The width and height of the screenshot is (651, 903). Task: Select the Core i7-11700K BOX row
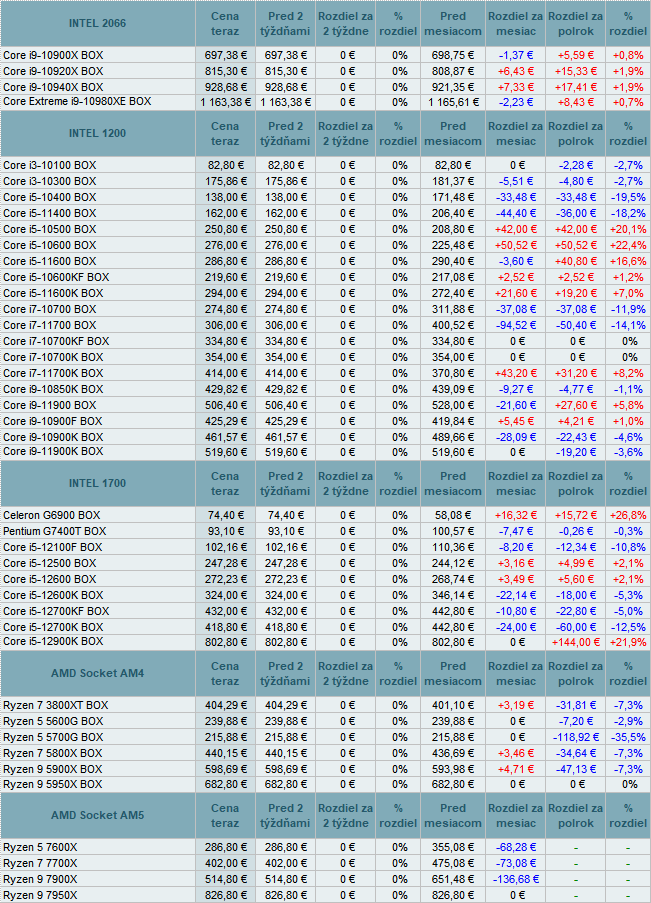[x=53, y=374]
